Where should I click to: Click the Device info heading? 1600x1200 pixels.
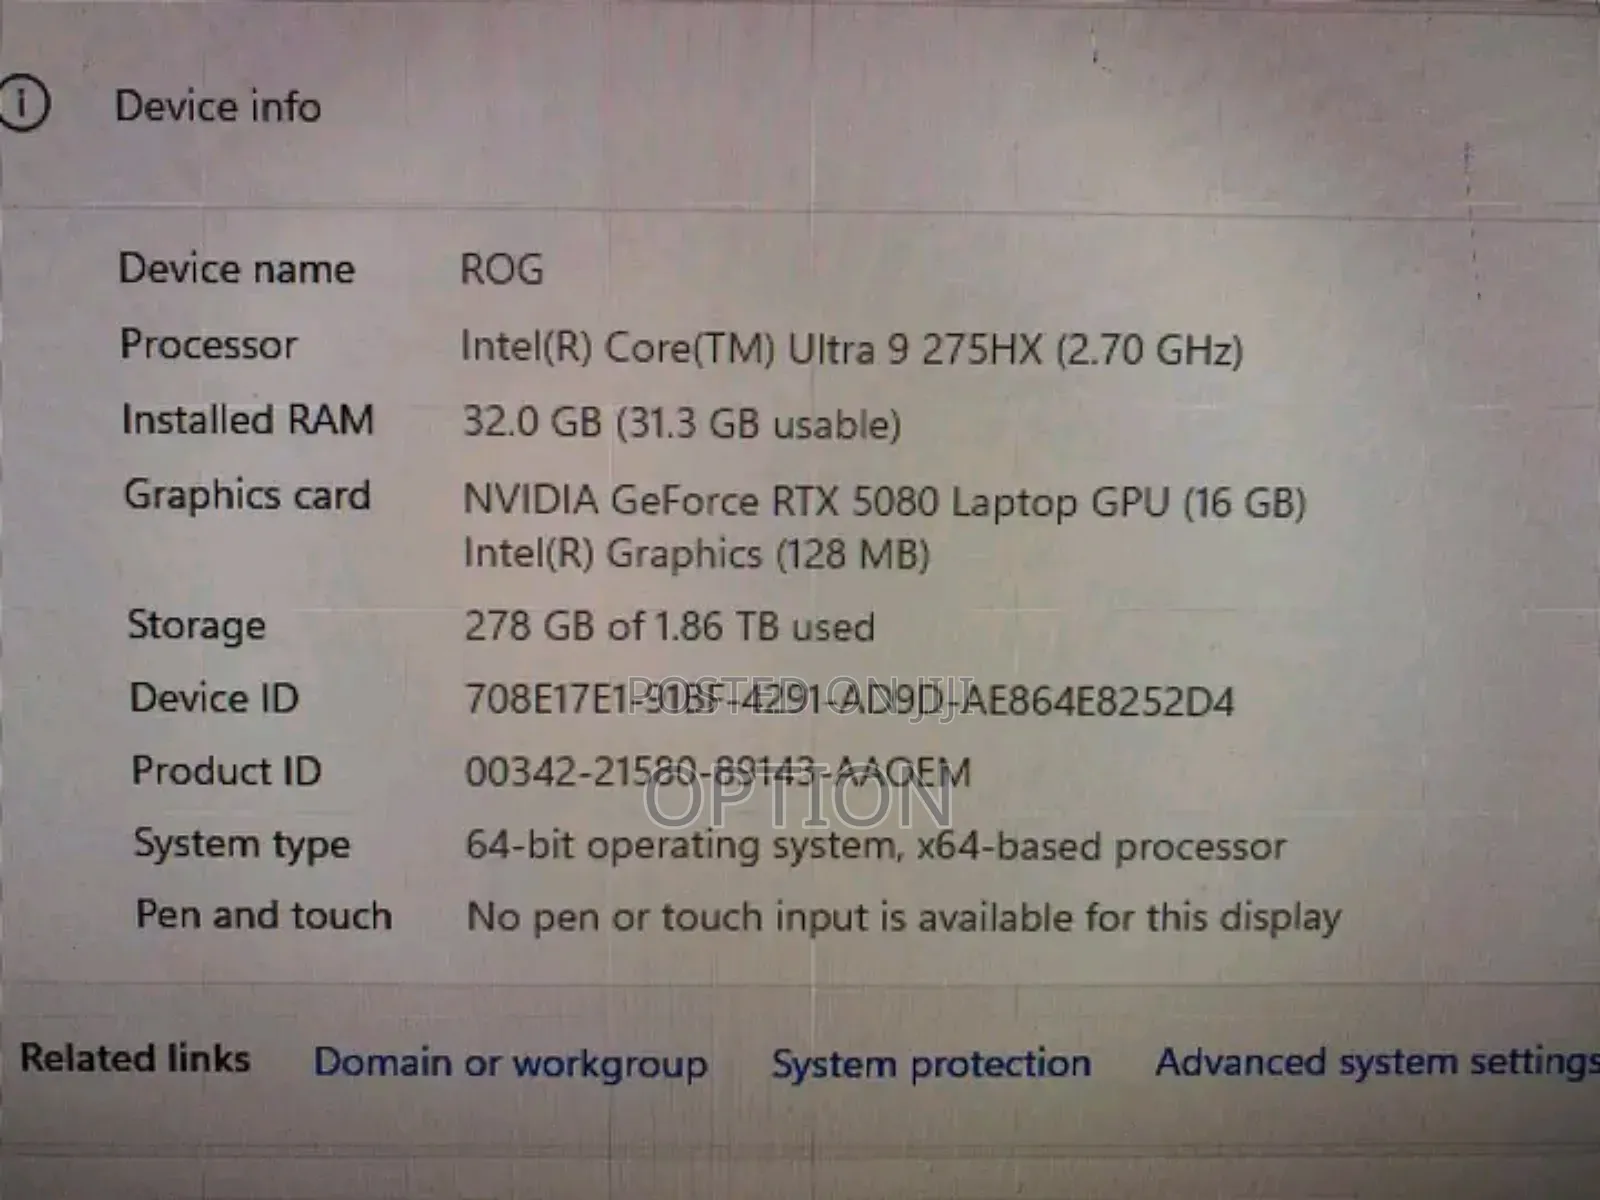coord(218,106)
